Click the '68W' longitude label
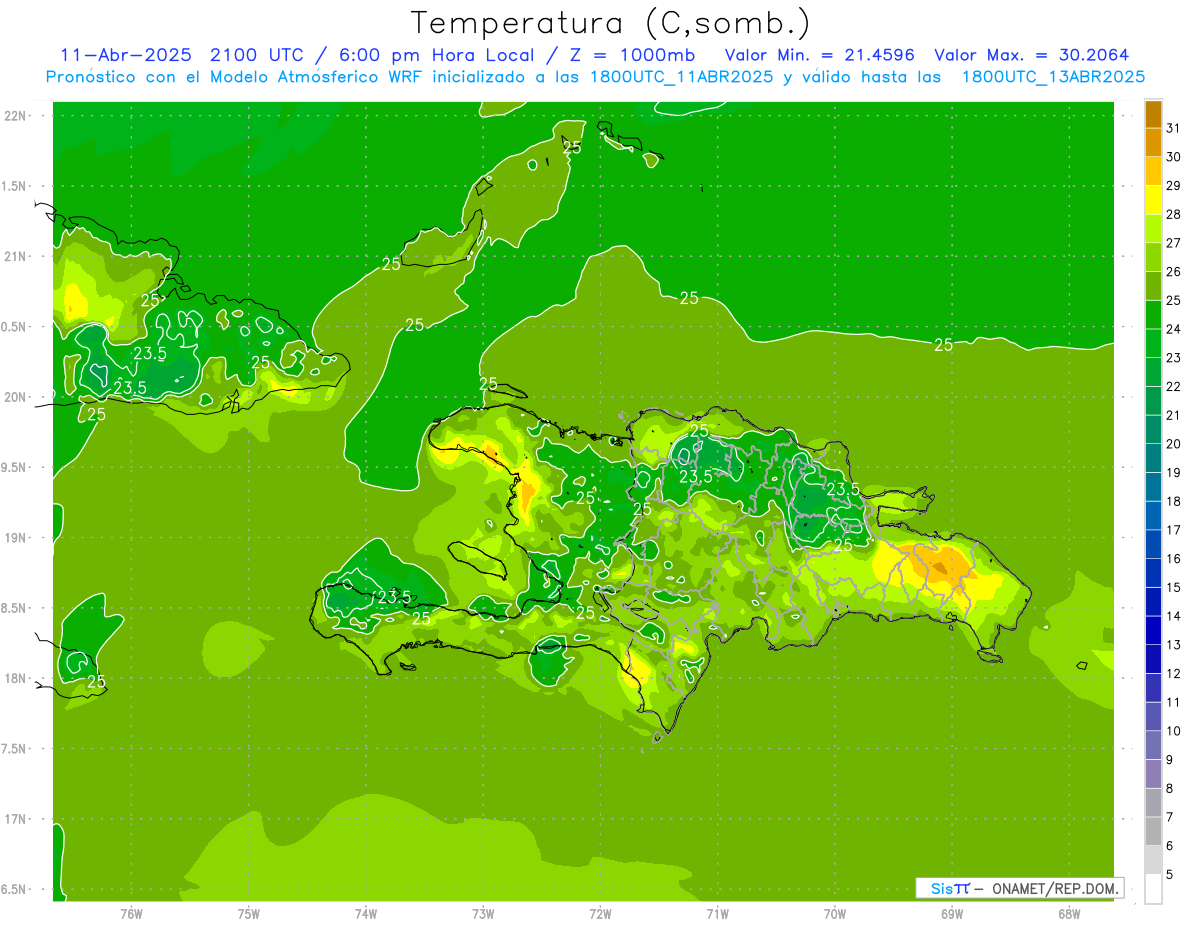Image resolution: width=1200 pixels, height=927 pixels. point(1069,914)
